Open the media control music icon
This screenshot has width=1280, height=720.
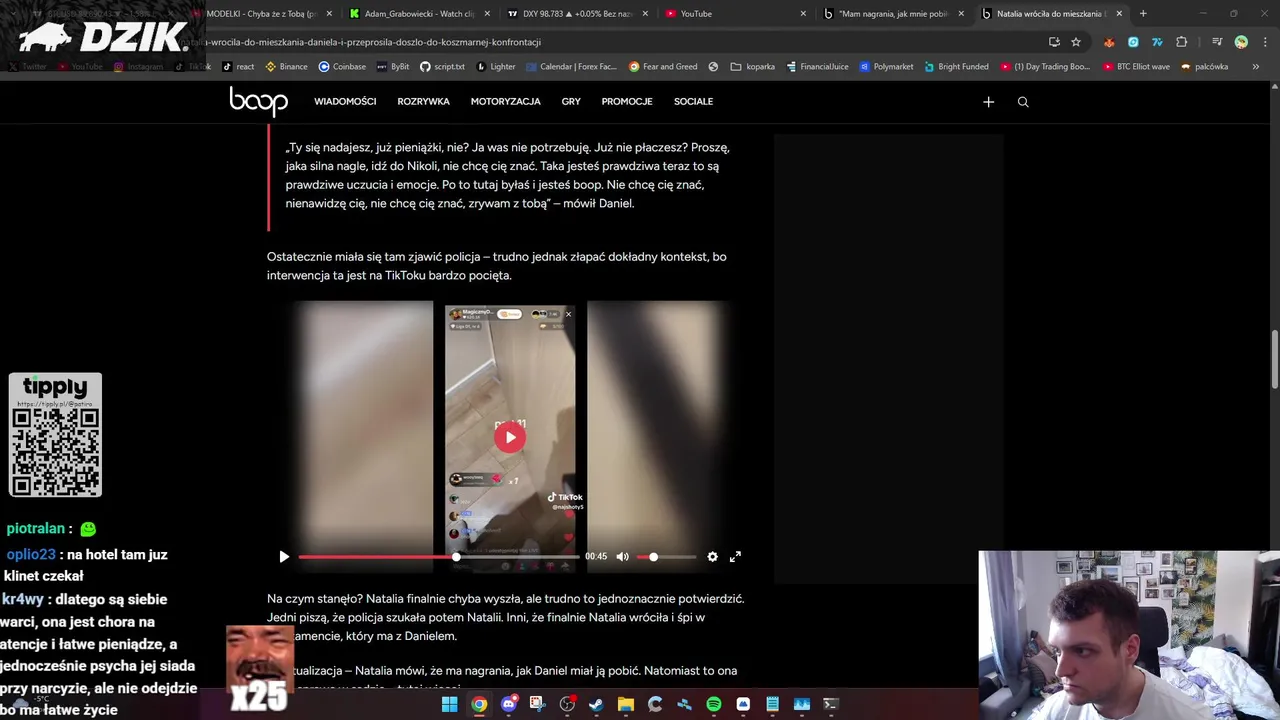tap(1217, 42)
